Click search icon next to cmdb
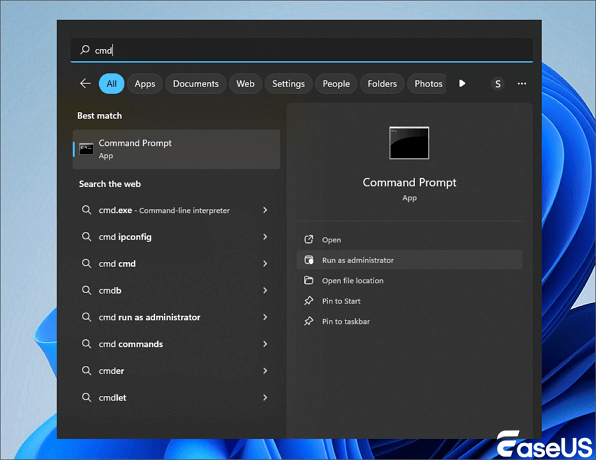 coord(86,290)
